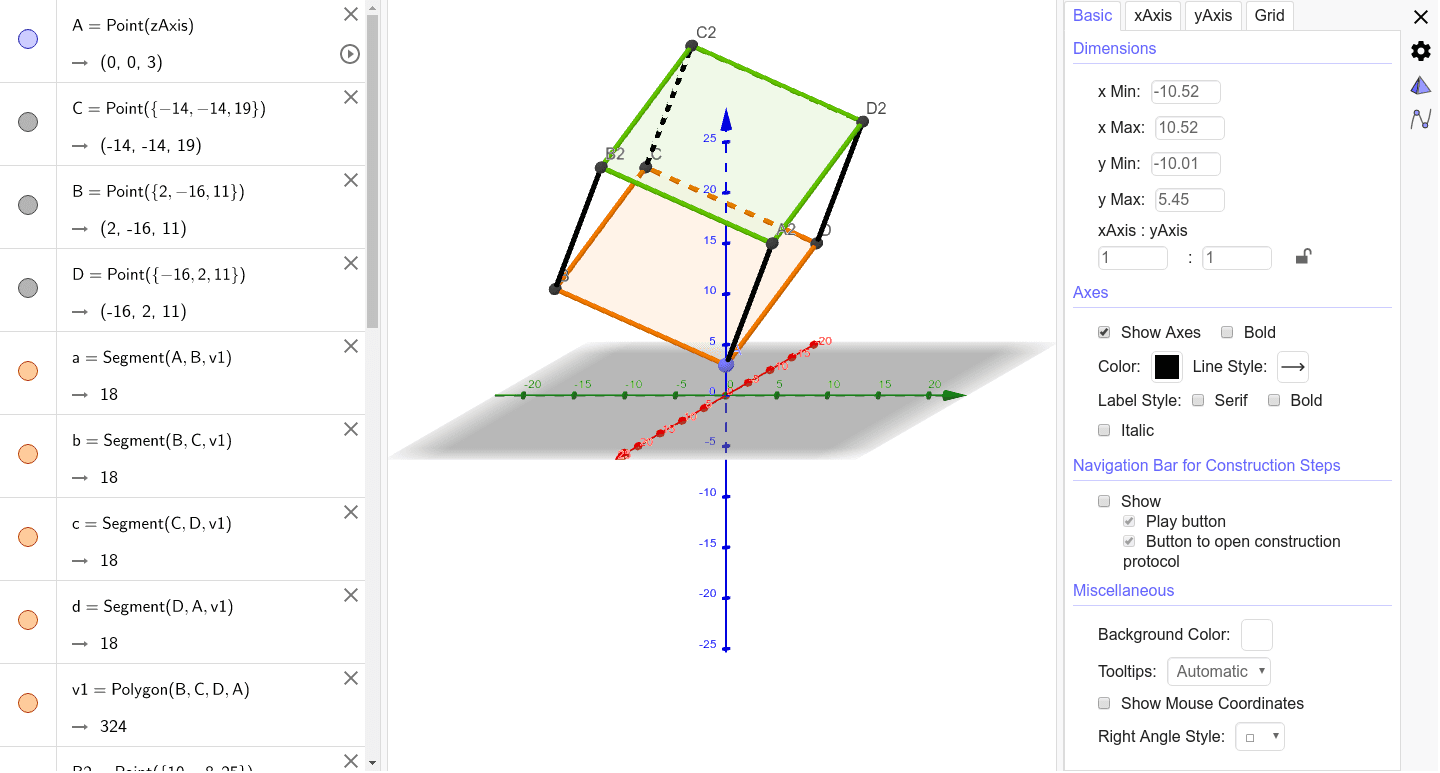Pick the white Background Color swatch
This screenshot has width=1440, height=773.
pyautogui.click(x=1256, y=635)
